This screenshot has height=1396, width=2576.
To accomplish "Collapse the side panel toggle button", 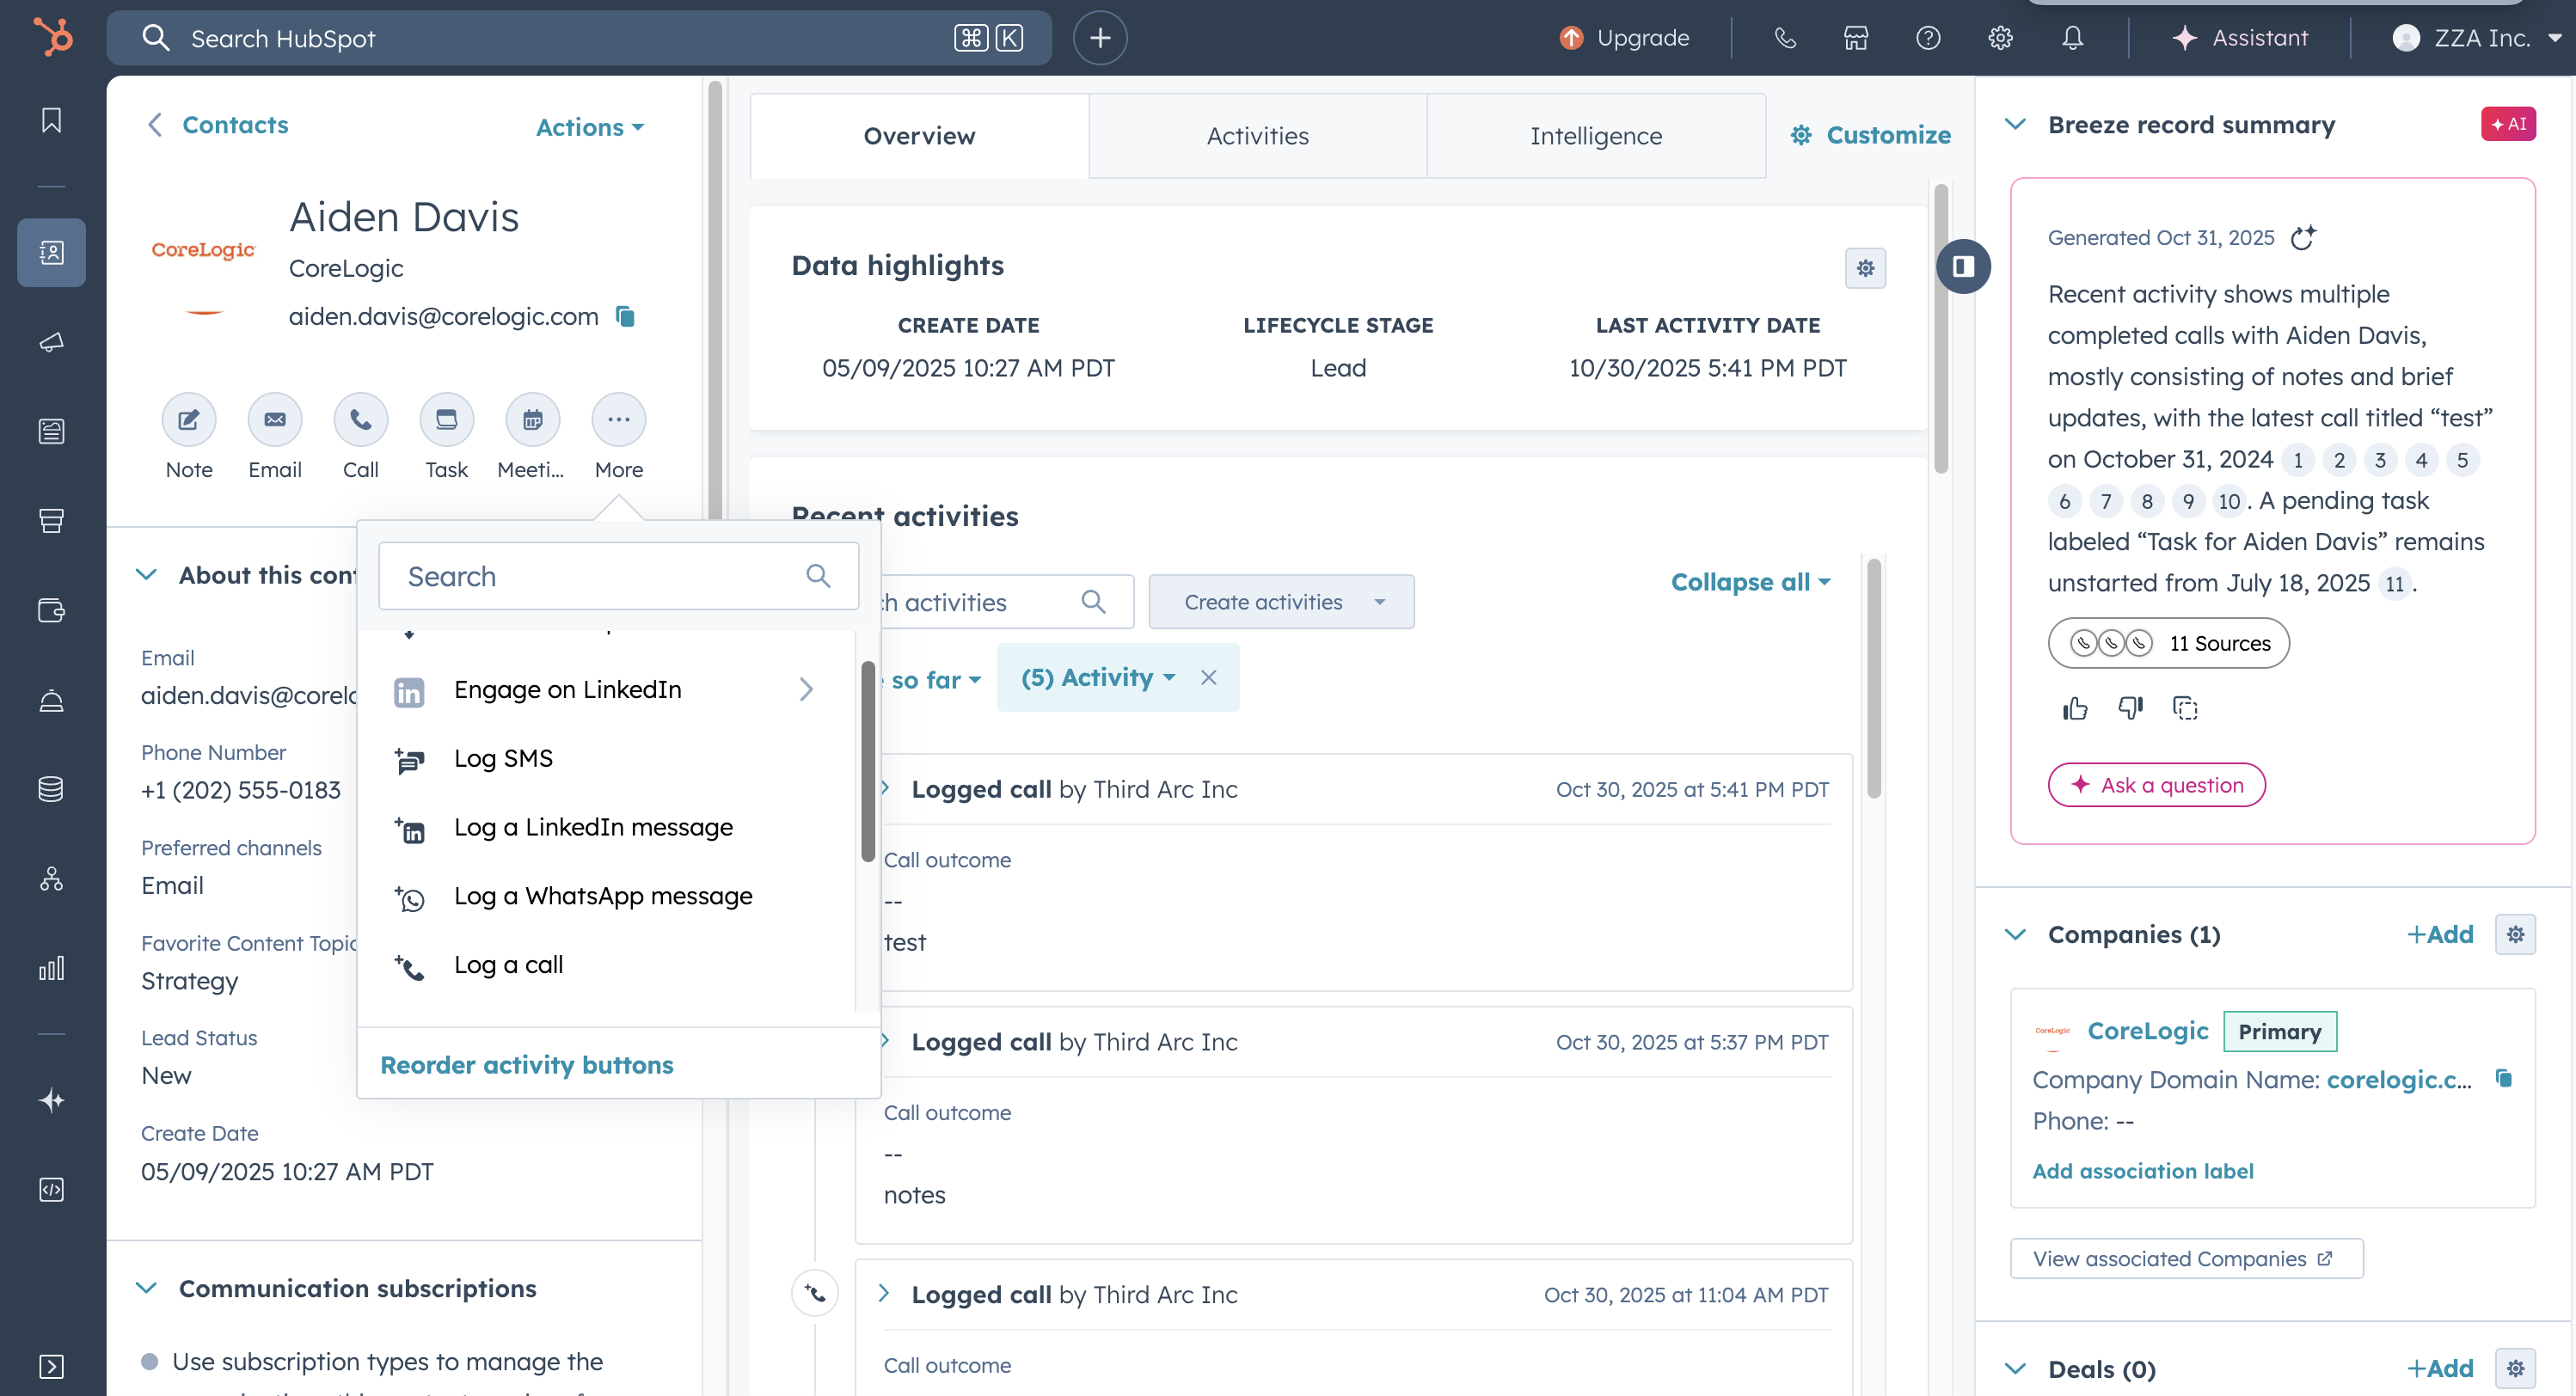I will (x=1963, y=267).
